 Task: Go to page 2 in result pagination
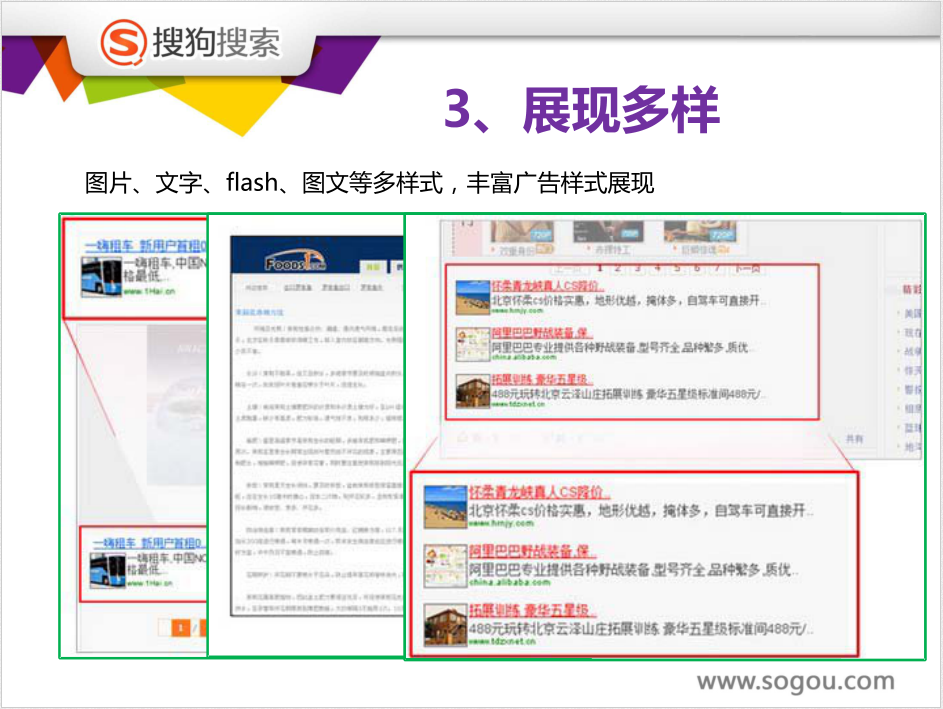click(x=619, y=268)
